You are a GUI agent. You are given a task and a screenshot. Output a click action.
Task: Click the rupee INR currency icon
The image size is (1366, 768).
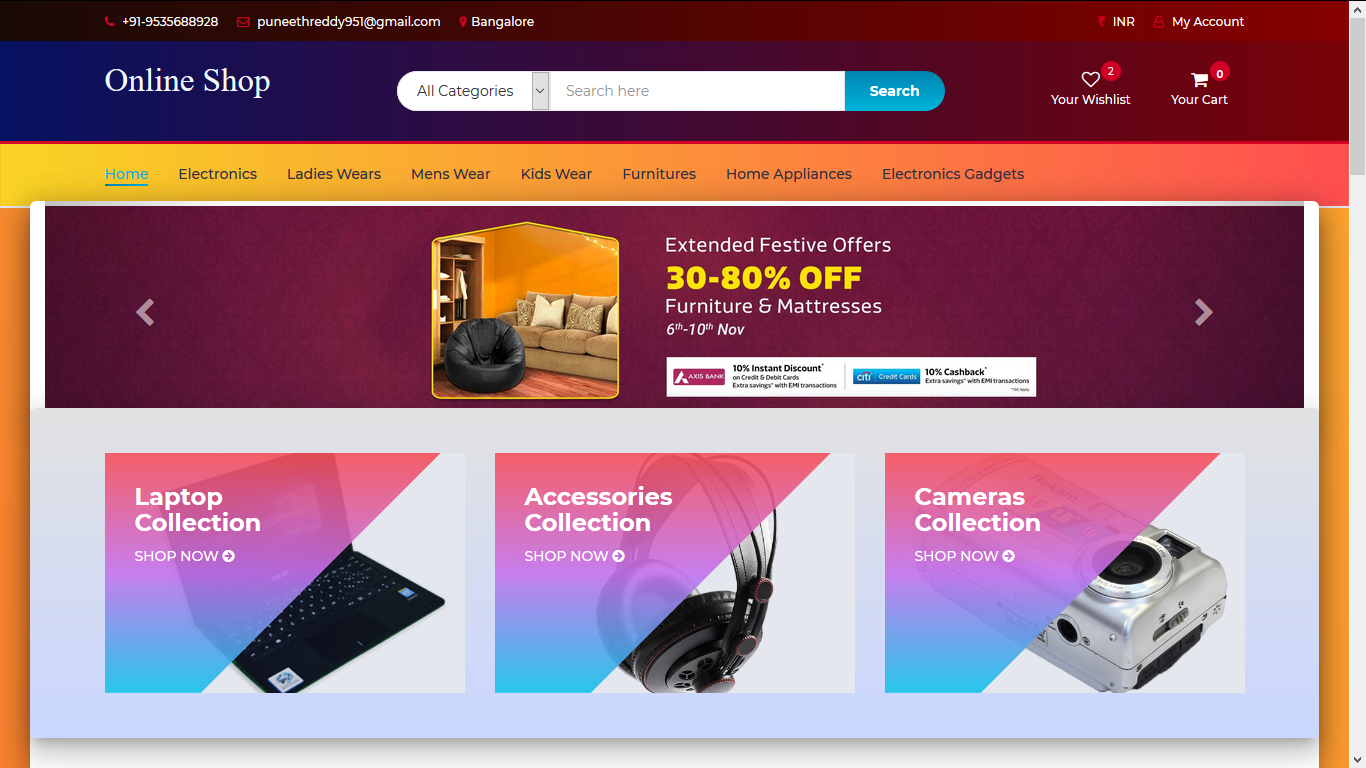1101,21
